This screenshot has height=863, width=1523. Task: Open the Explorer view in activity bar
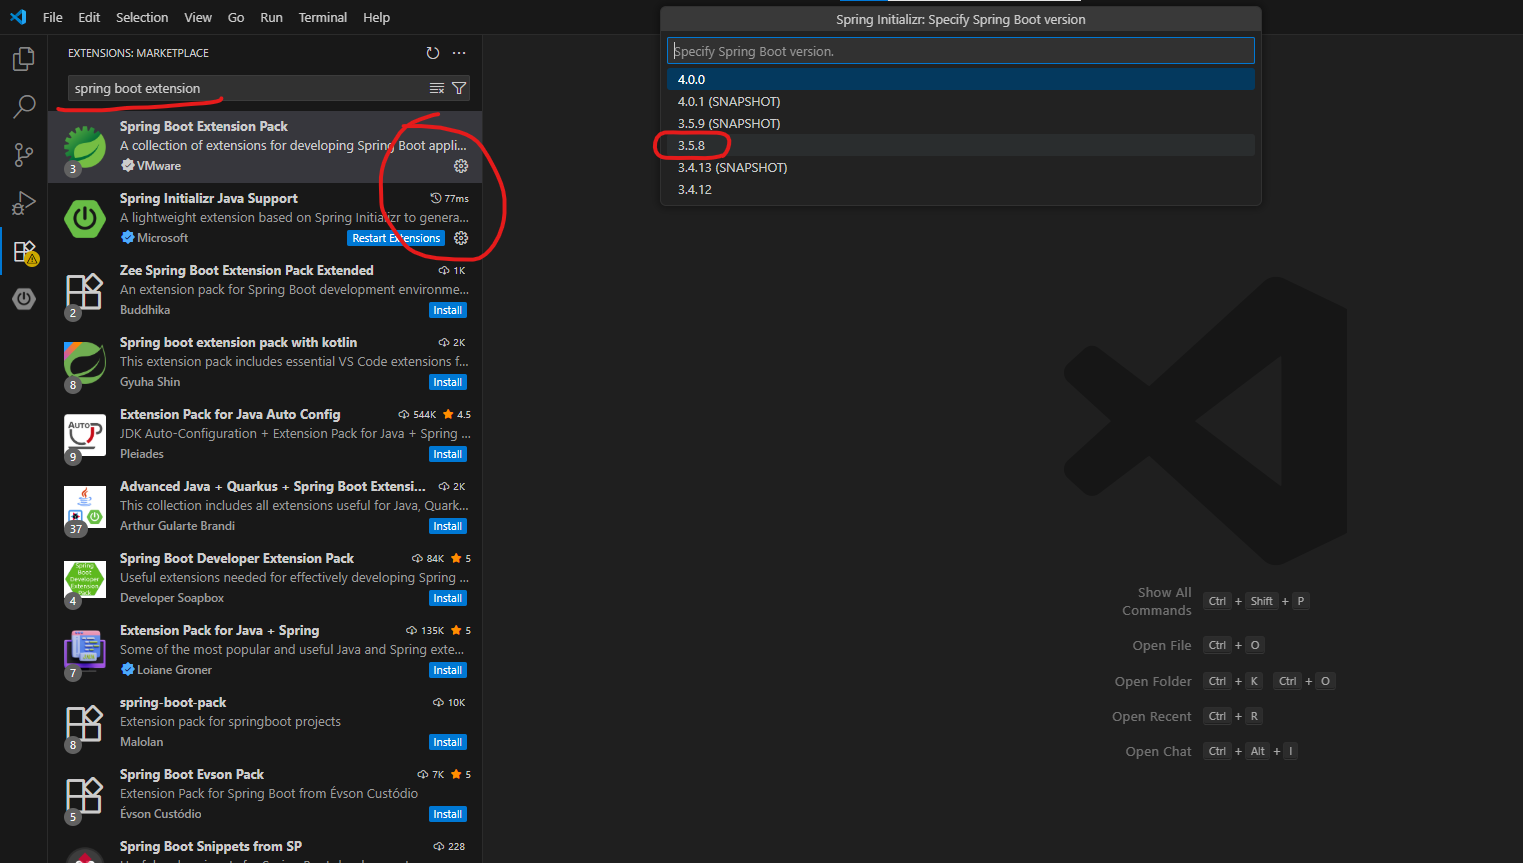click(24, 59)
